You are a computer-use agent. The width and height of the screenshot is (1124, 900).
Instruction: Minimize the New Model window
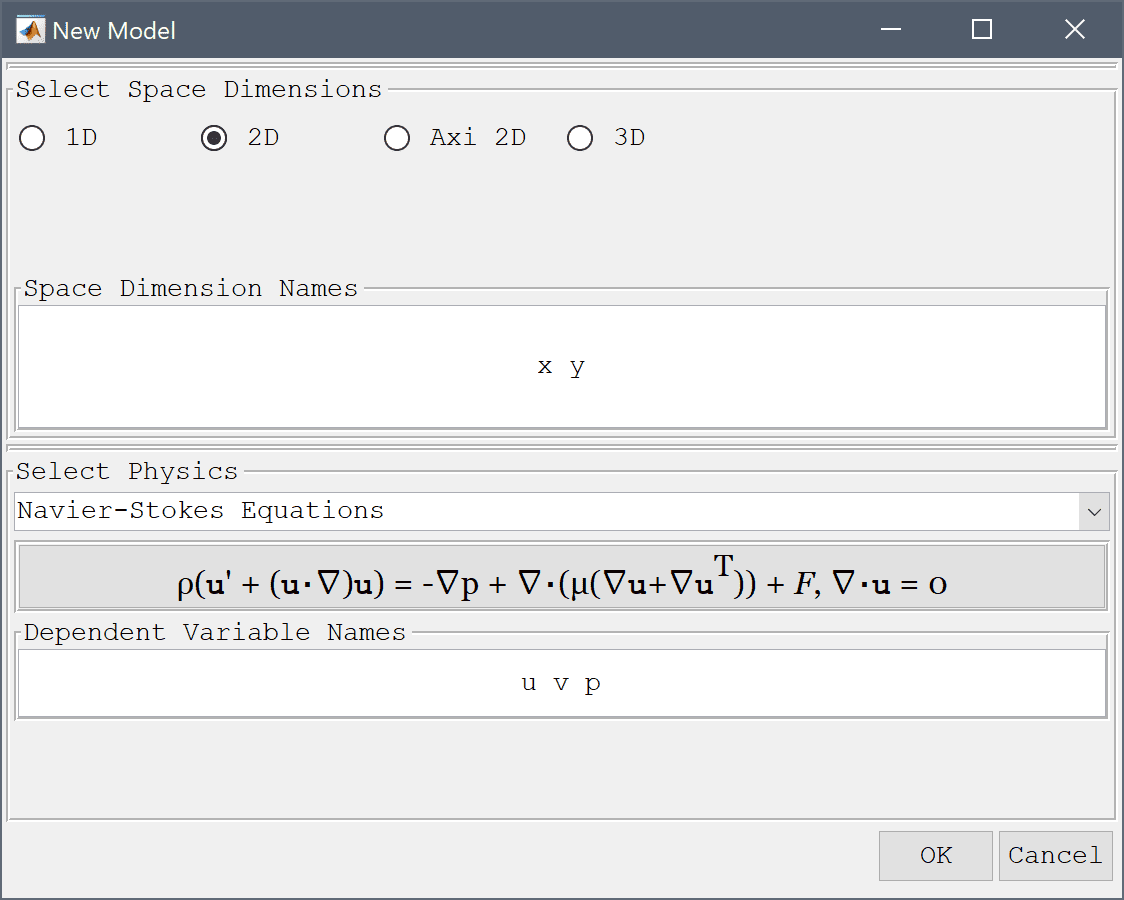coord(891,29)
